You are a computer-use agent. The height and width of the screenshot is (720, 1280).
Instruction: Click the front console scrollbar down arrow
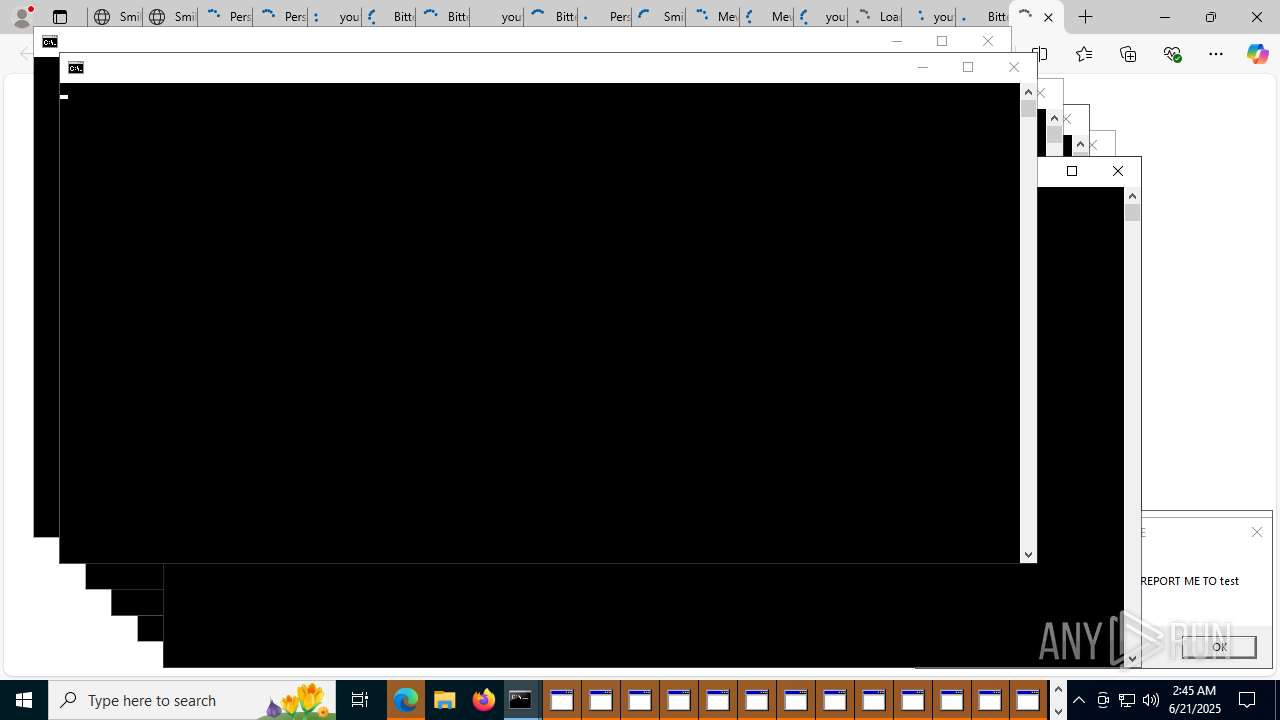coord(1028,555)
